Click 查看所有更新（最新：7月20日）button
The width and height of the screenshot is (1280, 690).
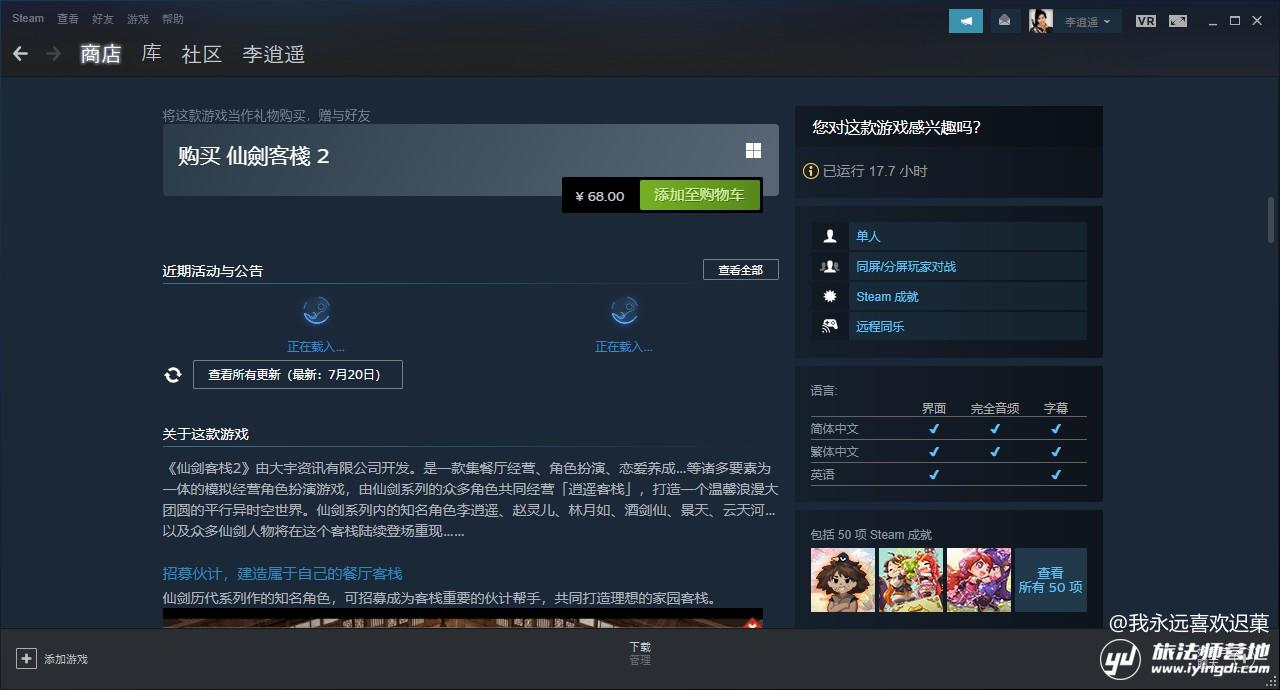tap(298, 375)
